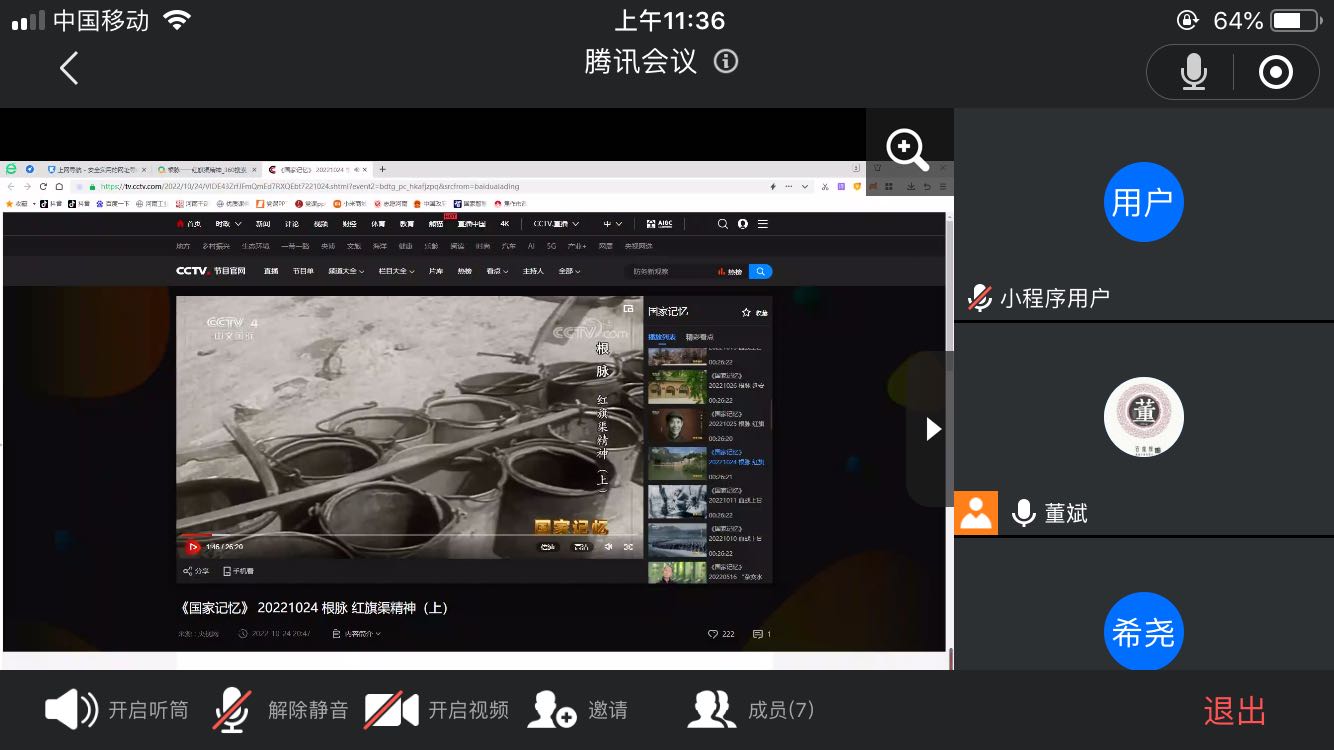The width and height of the screenshot is (1334, 750).
Task: Click the volume speaker icon in player
Action: pyautogui.click(x=608, y=547)
